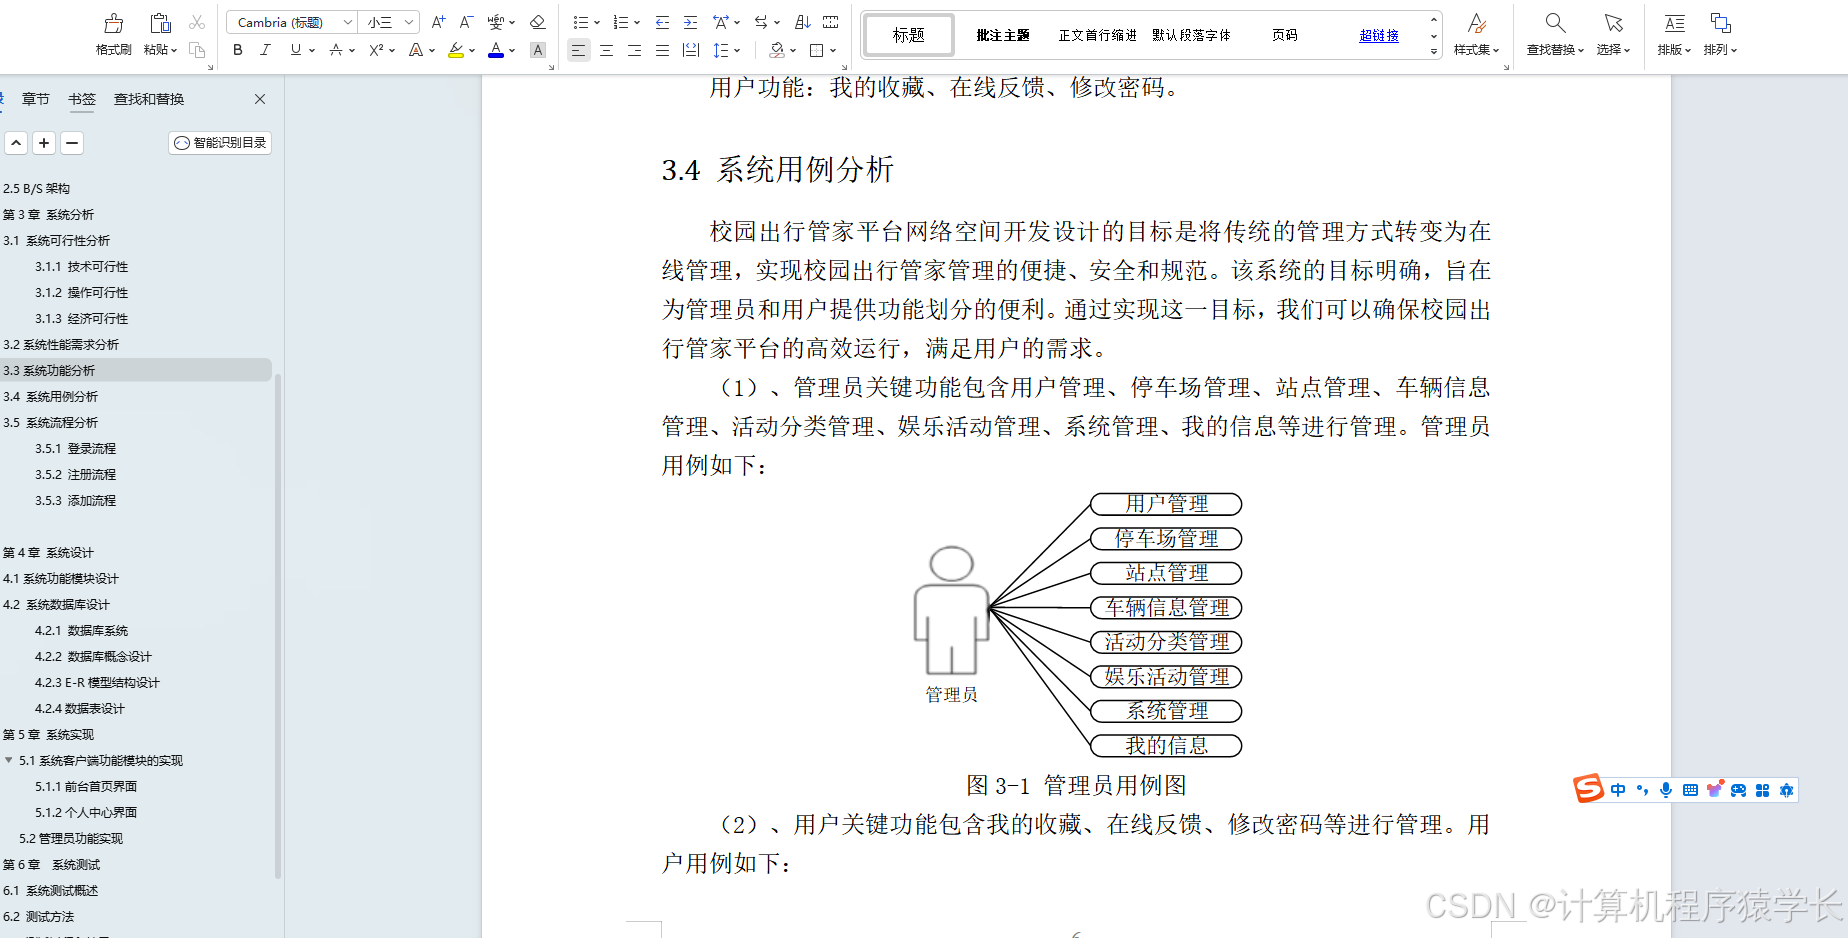
Task: Select the 正文首行缩进 style
Action: 1097,35
